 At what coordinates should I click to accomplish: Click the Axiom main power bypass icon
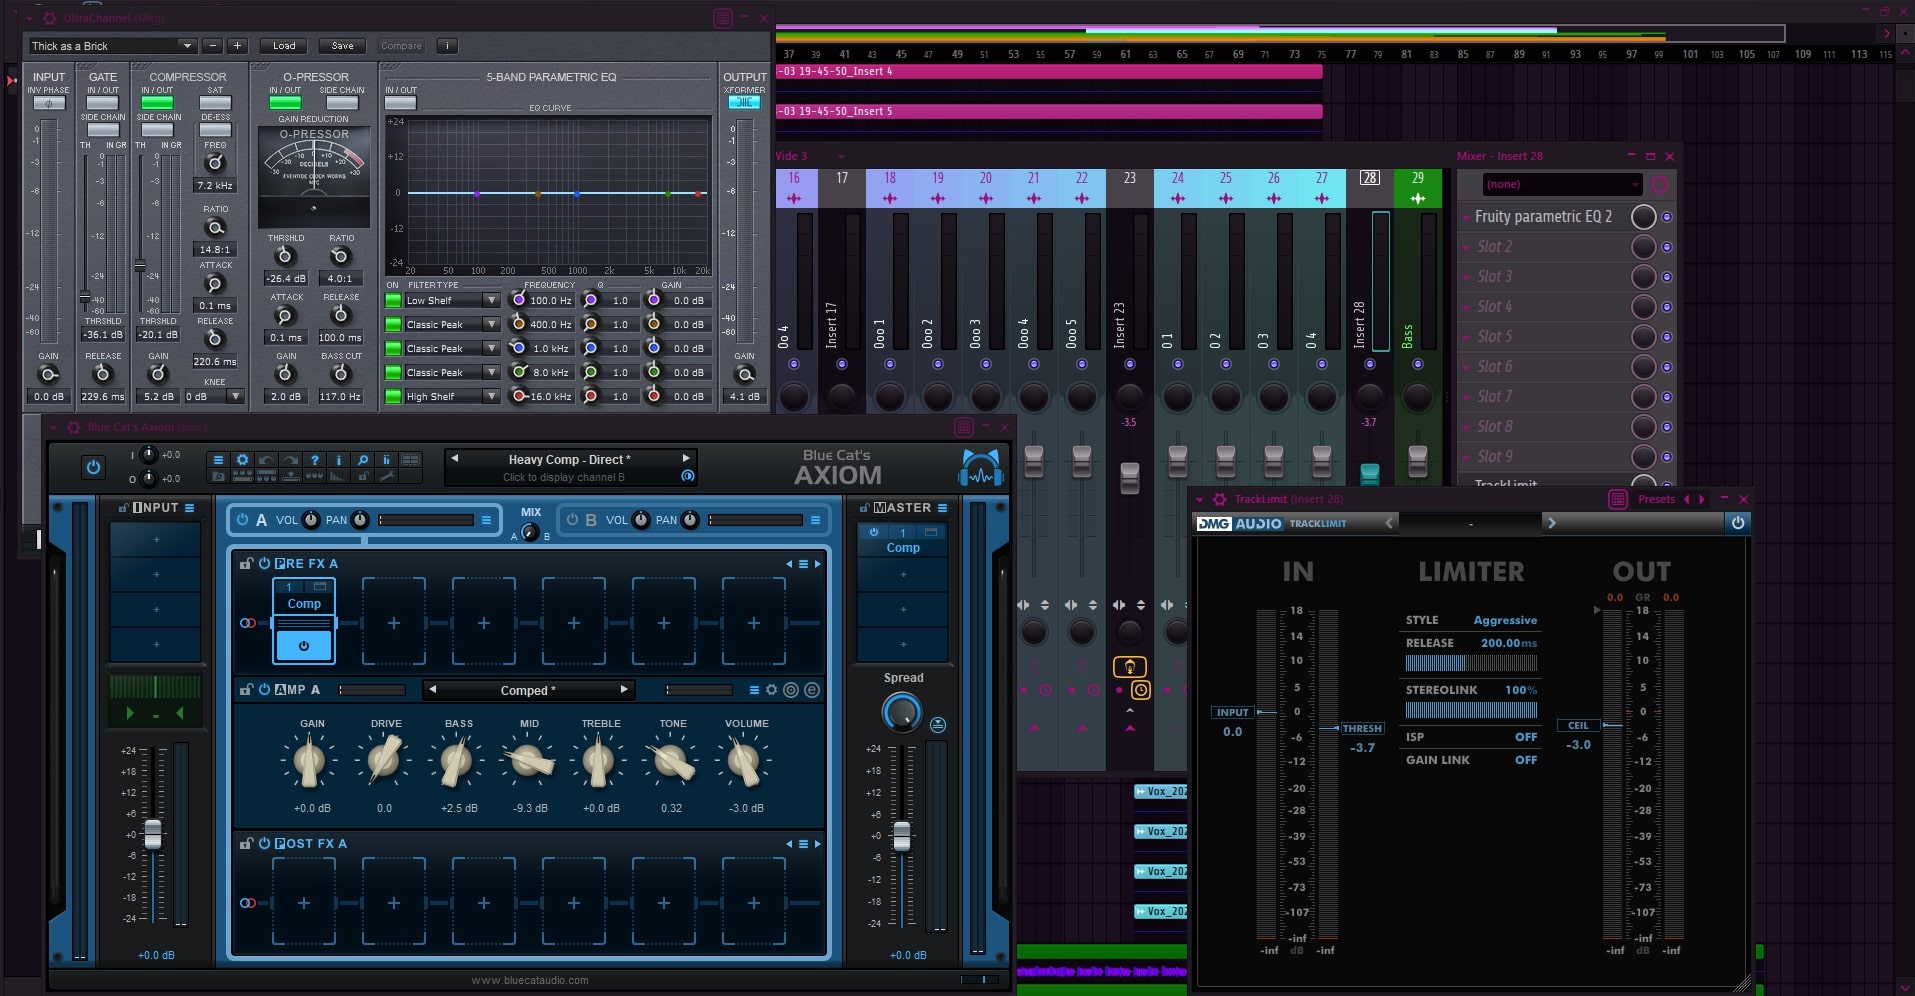click(x=93, y=467)
